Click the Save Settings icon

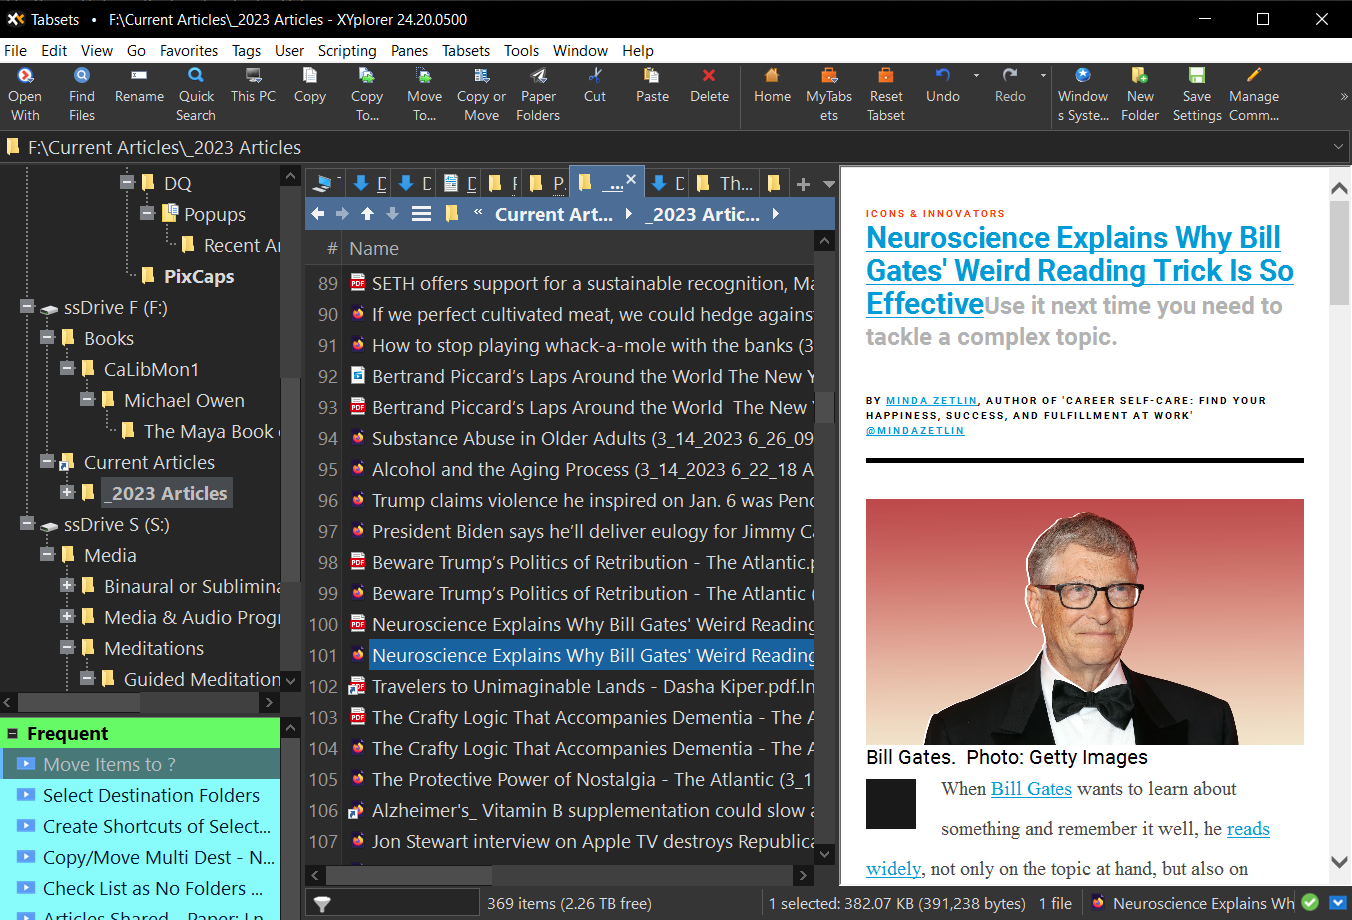pos(1197,75)
